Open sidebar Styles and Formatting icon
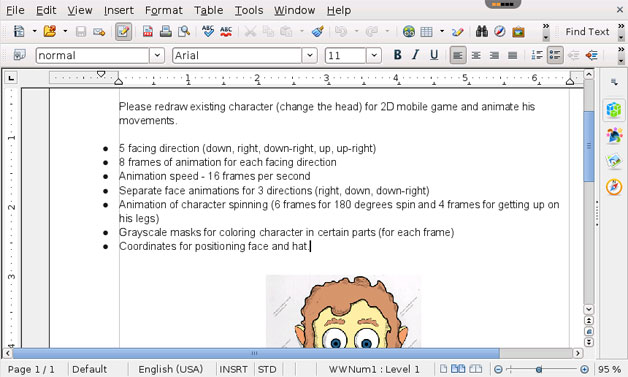 (x=614, y=136)
